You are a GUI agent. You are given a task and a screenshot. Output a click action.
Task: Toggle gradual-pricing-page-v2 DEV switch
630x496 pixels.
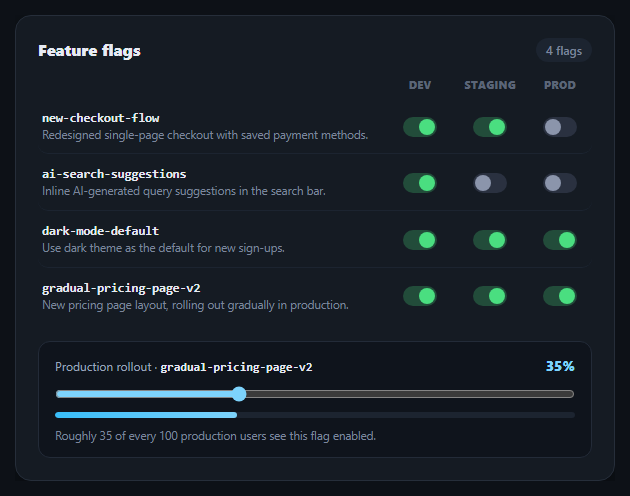pyautogui.click(x=419, y=296)
